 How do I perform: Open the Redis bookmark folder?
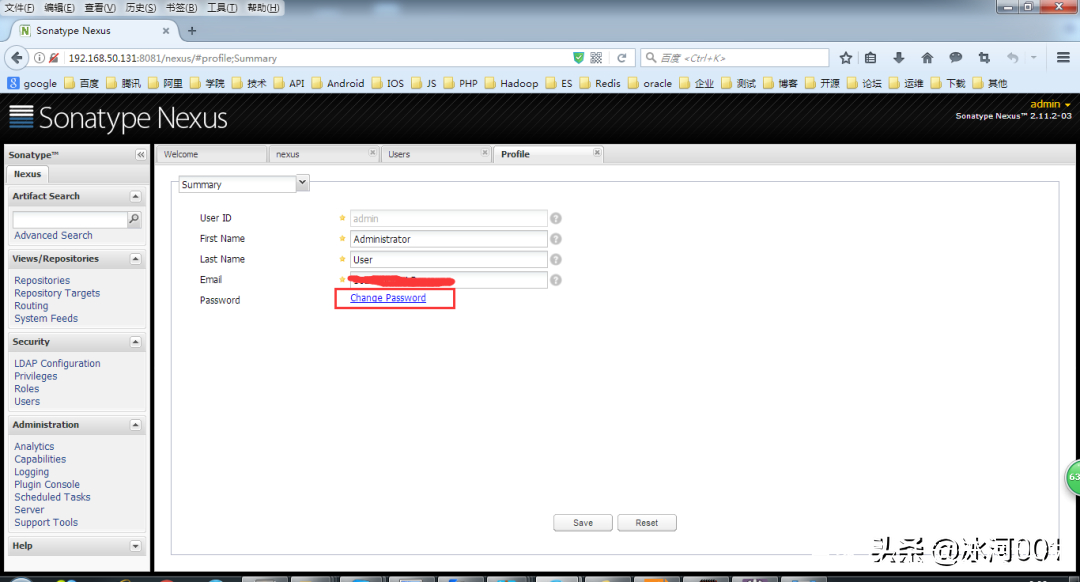pyautogui.click(x=601, y=83)
